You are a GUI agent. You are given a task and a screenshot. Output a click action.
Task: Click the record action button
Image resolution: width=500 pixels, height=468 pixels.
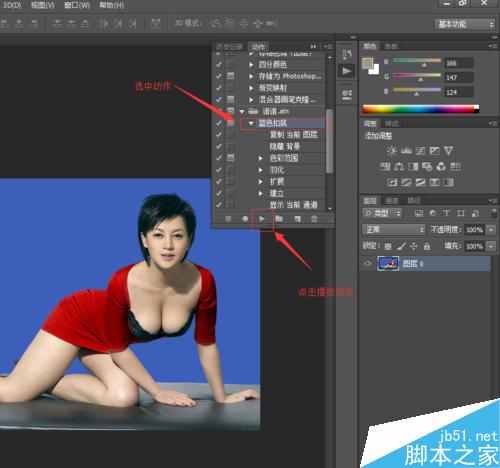click(245, 219)
